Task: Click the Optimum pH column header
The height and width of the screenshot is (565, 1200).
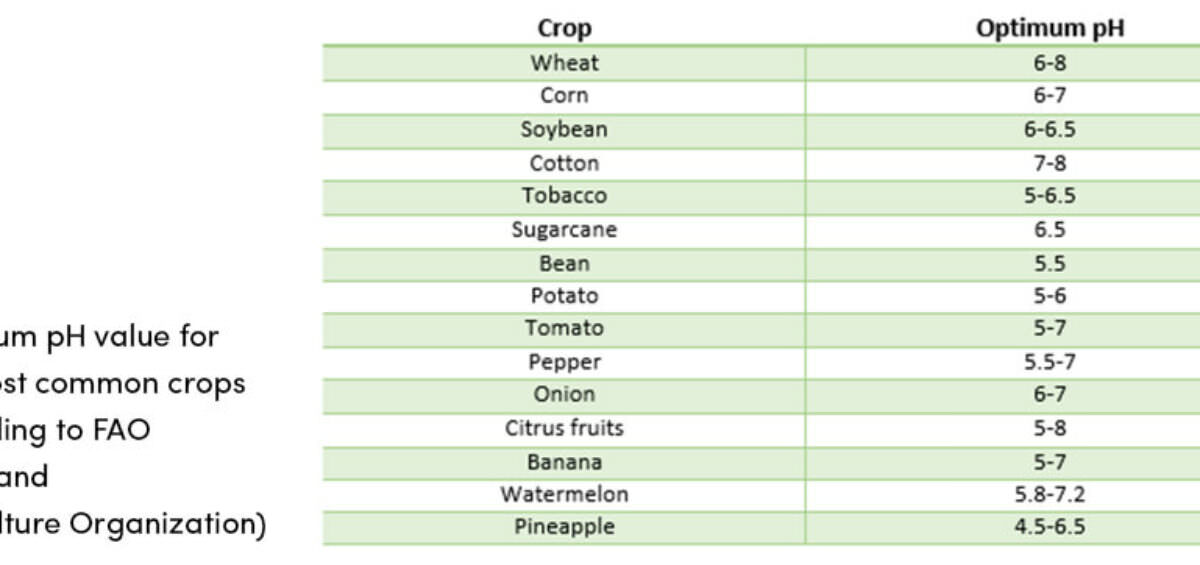Action: click(1050, 28)
